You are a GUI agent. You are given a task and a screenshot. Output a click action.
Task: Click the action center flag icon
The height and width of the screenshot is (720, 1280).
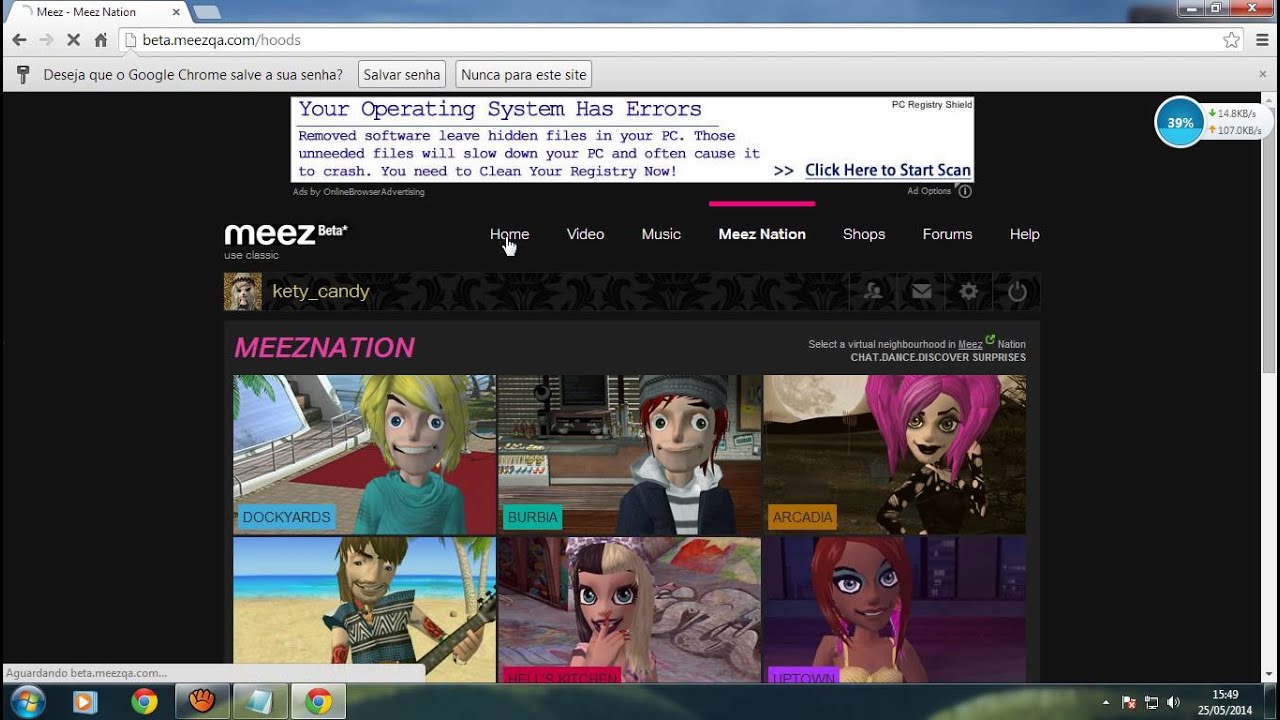(x=1129, y=702)
